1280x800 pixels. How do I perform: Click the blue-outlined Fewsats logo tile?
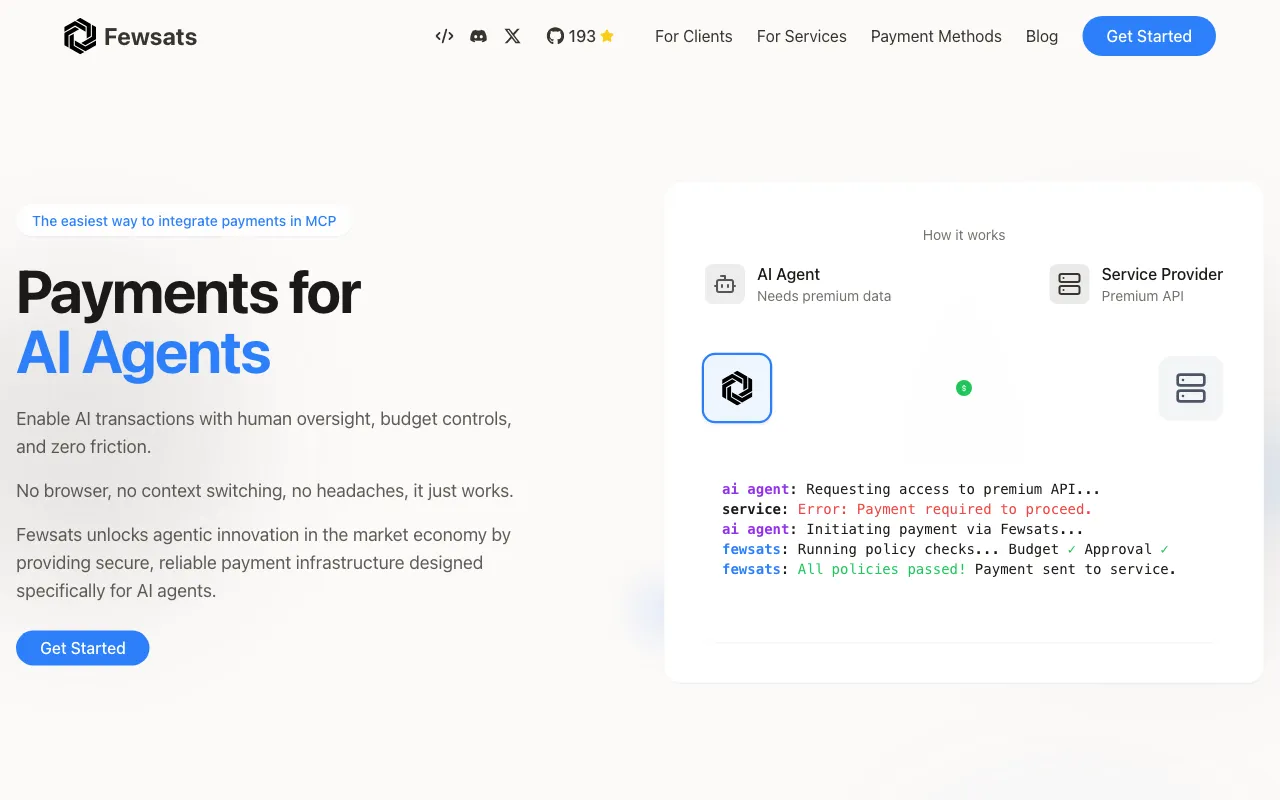[x=737, y=388]
